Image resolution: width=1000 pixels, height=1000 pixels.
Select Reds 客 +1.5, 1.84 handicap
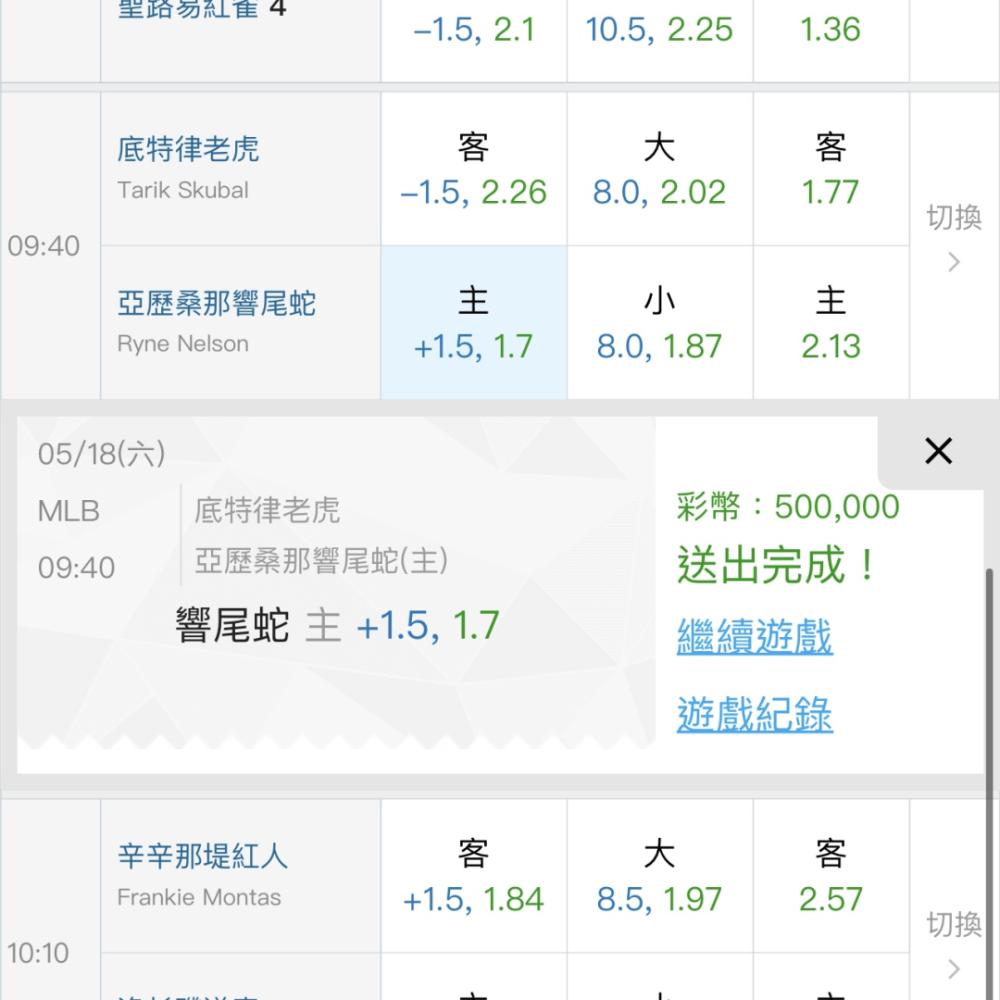(x=473, y=876)
